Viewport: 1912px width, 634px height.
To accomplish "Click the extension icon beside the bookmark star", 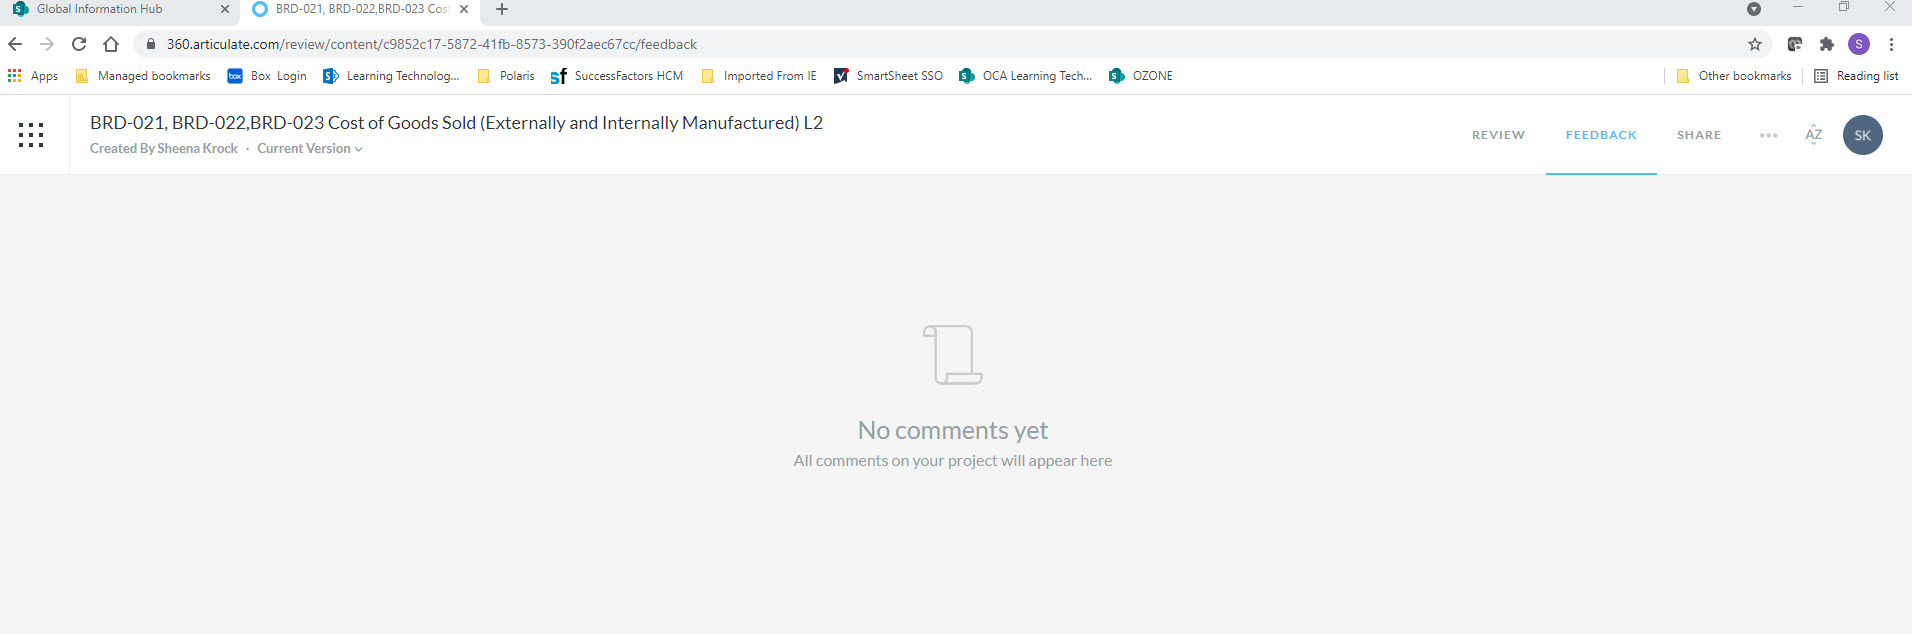I will pos(1794,44).
